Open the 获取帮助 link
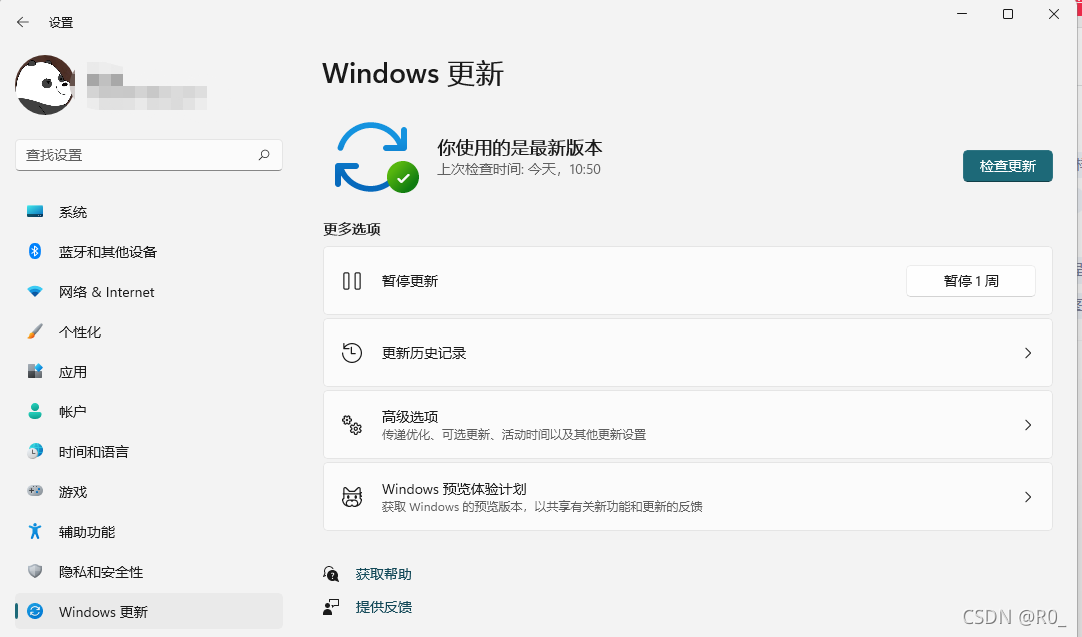Image resolution: width=1082 pixels, height=637 pixels. [383, 574]
